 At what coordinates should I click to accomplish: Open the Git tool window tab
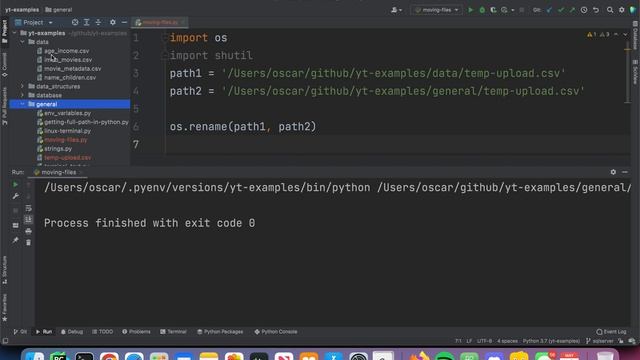[20, 332]
